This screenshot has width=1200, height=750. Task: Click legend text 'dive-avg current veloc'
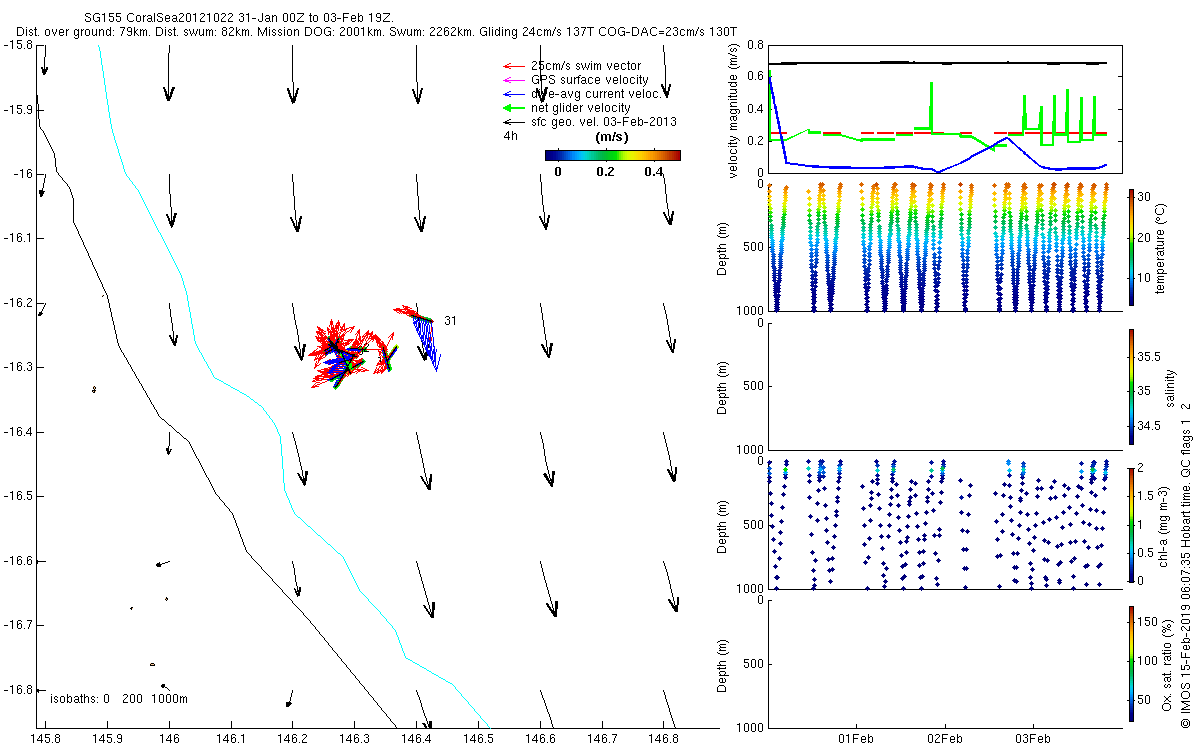595,94
